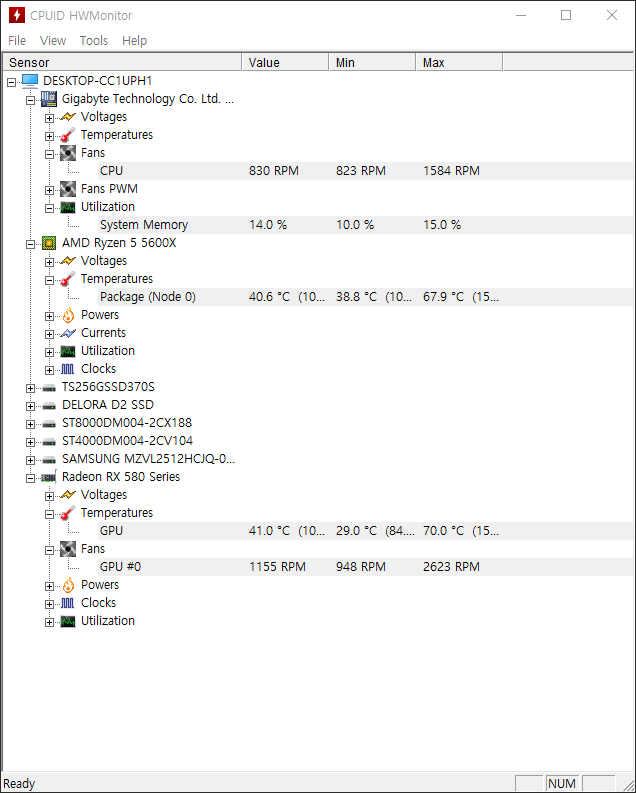
Task: Click the drive icon beside DELORA D2 SSD
Action: tap(49, 406)
